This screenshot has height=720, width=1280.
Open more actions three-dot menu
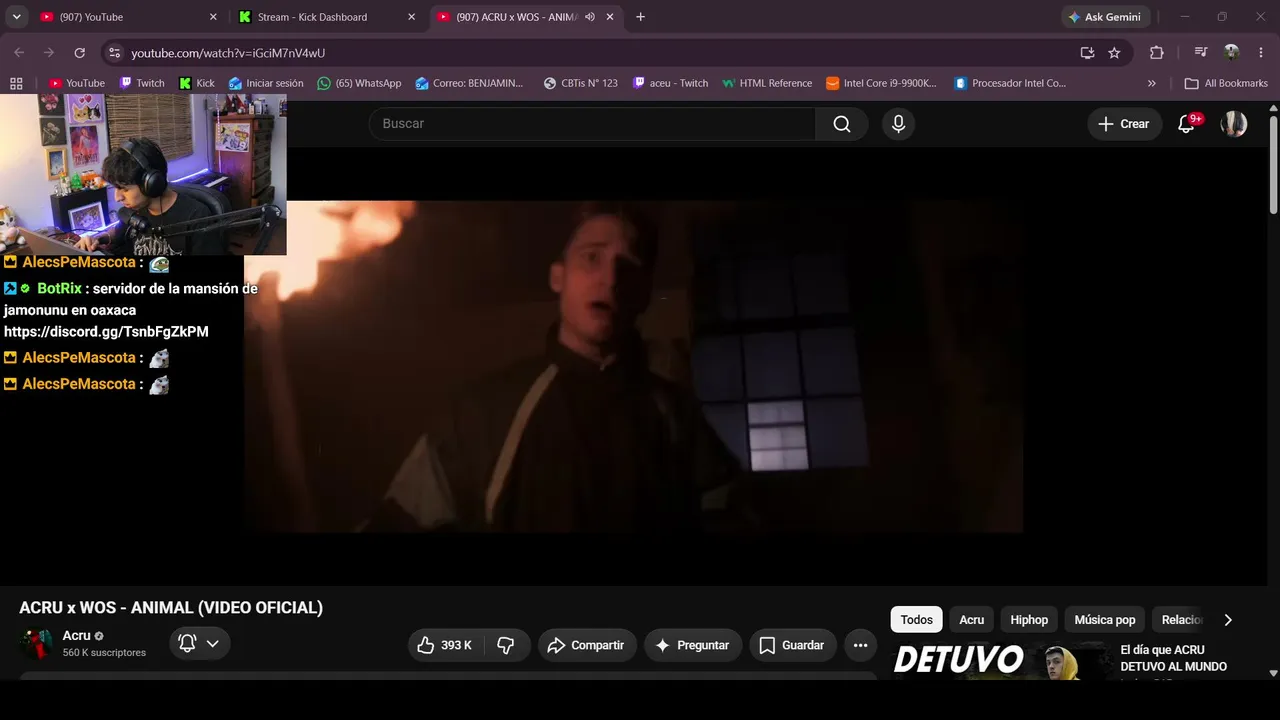[860, 645]
